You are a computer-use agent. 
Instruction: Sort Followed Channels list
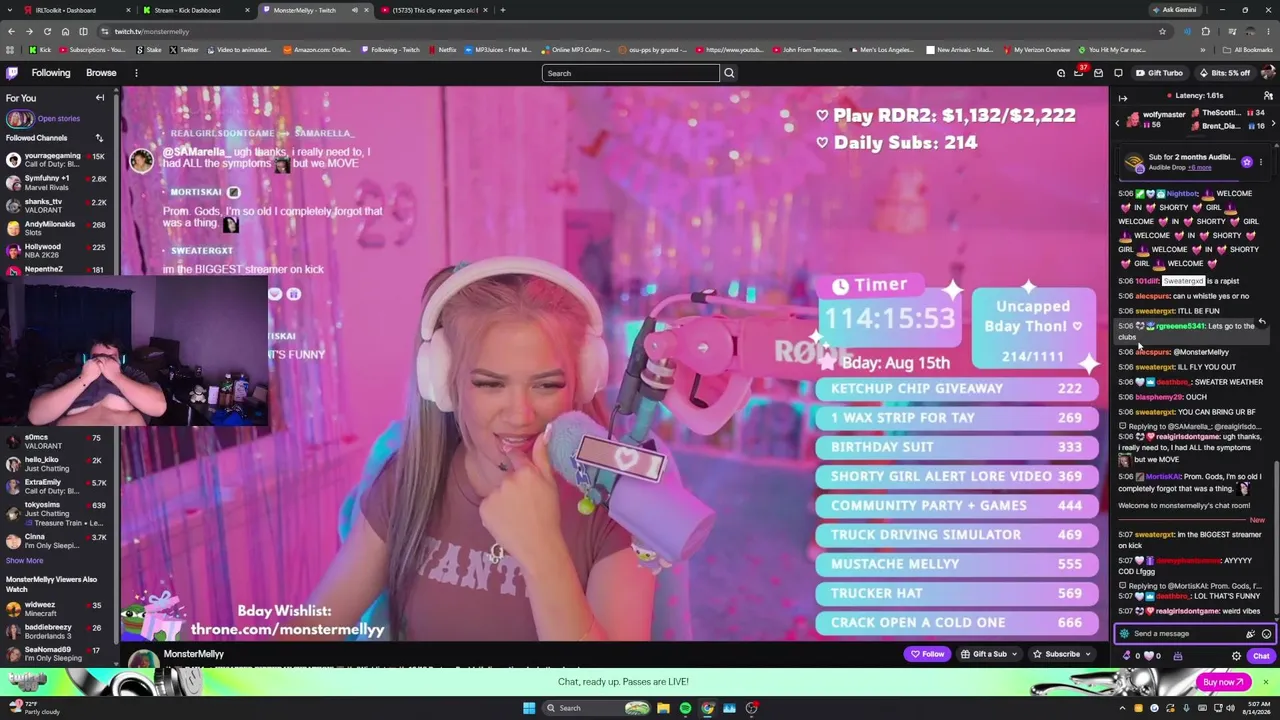tap(99, 138)
